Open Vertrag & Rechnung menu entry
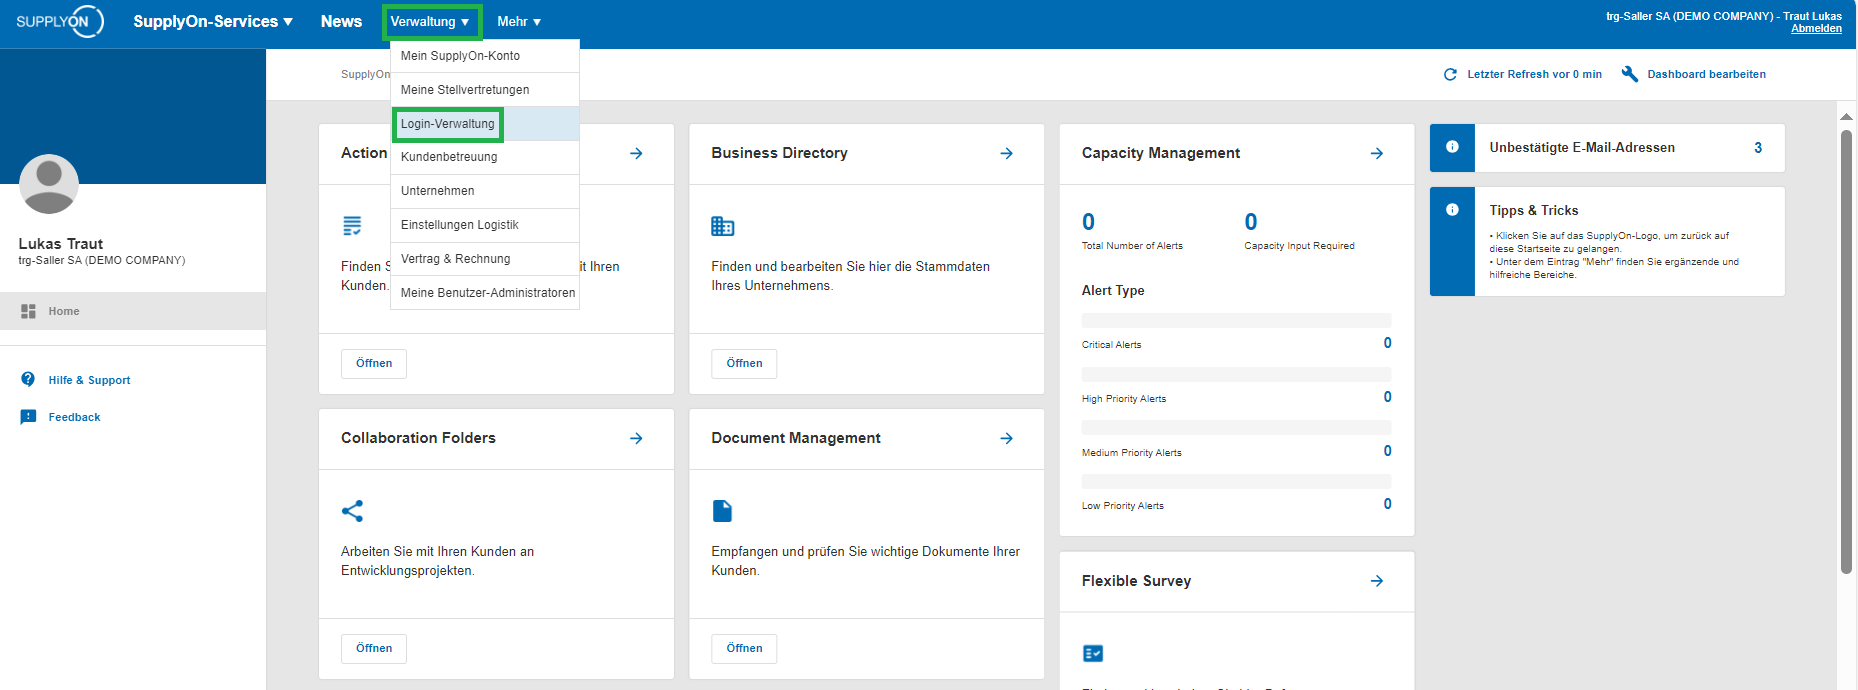The height and width of the screenshot is (690, 1858). pos(455,259)
